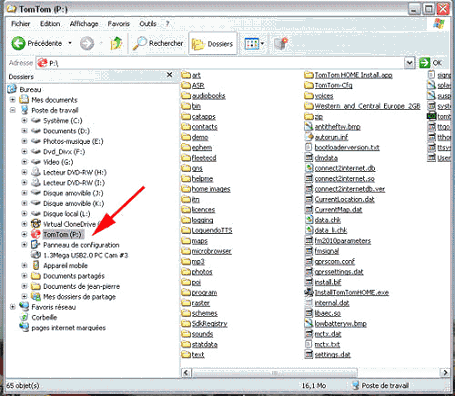Select the TomTom (P:) drive icon
Screen dimensions: 455x396
click(x=36, y=234)
